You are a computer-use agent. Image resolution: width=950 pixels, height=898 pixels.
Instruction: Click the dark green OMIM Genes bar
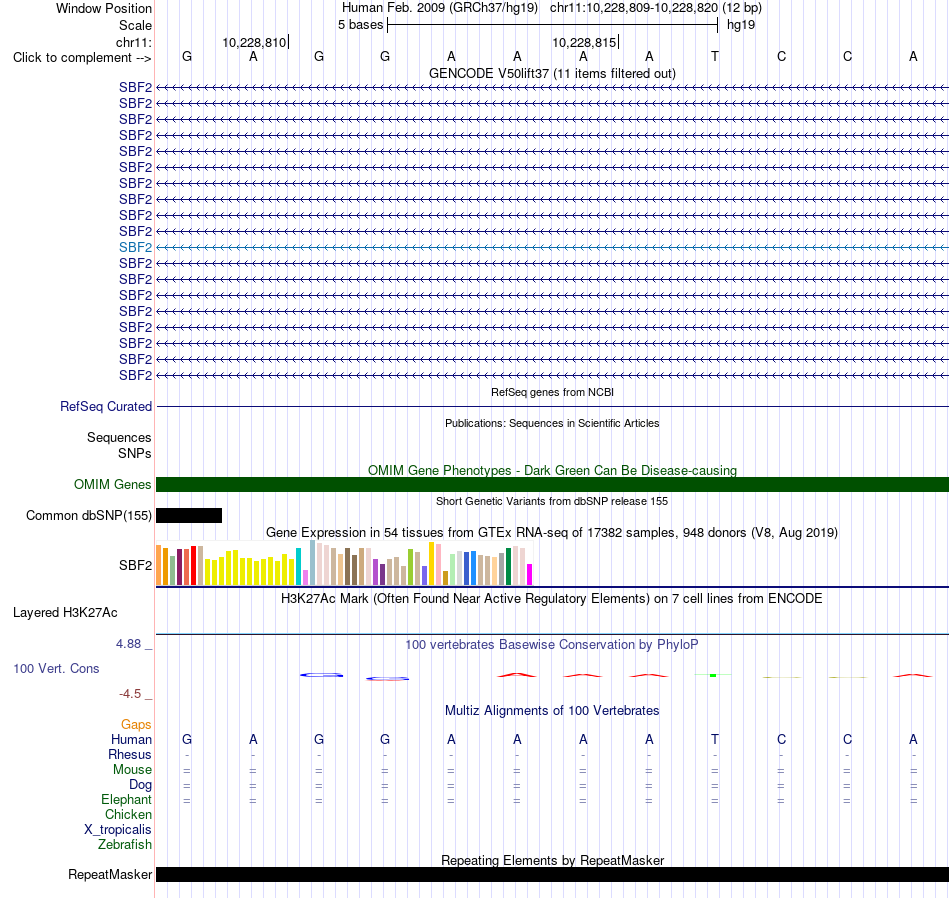(x=552, y=484)
